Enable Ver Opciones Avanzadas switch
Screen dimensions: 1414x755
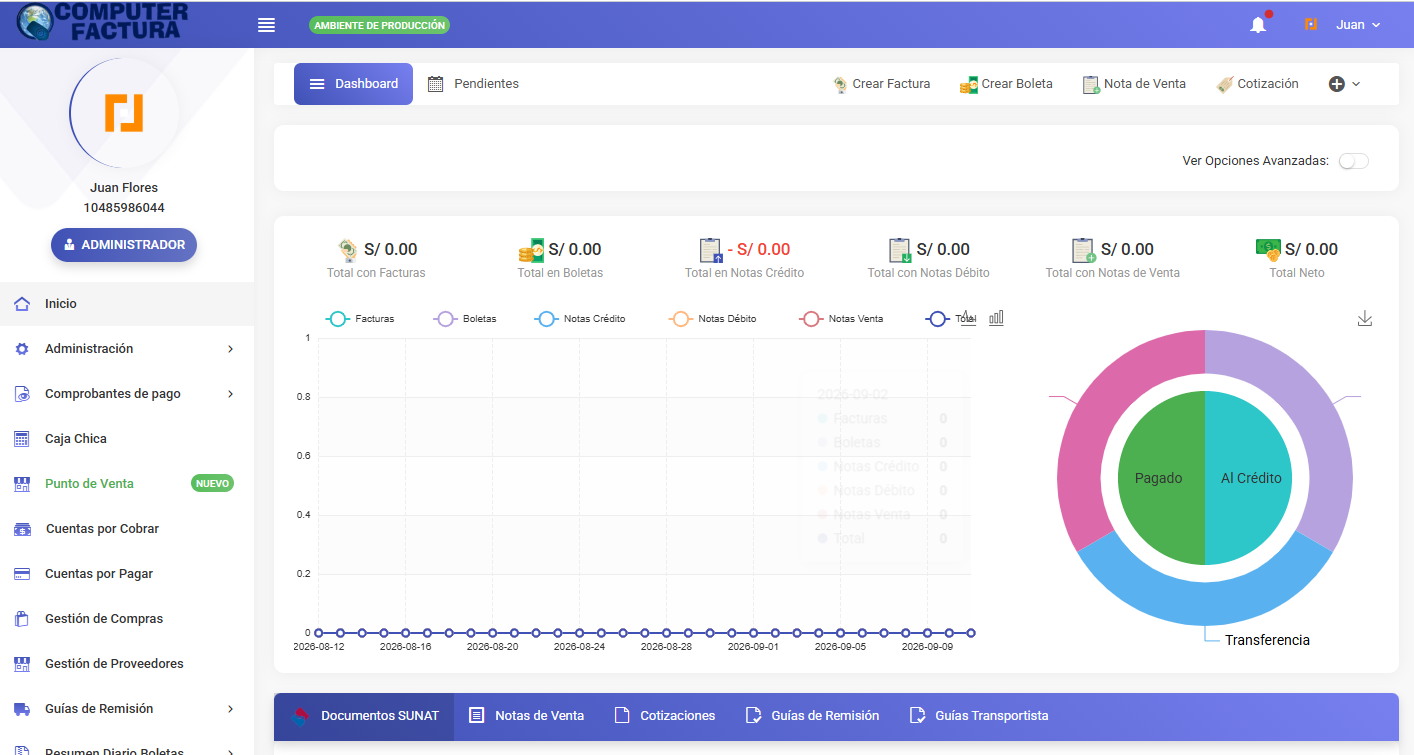point(1353,161)
